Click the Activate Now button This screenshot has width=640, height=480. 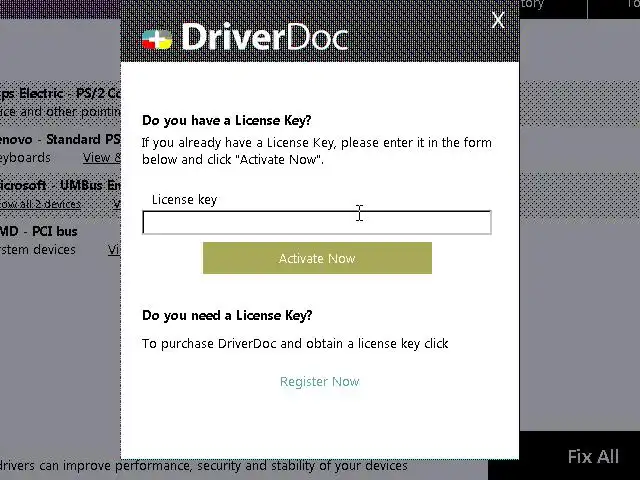(x=317, y=258)
